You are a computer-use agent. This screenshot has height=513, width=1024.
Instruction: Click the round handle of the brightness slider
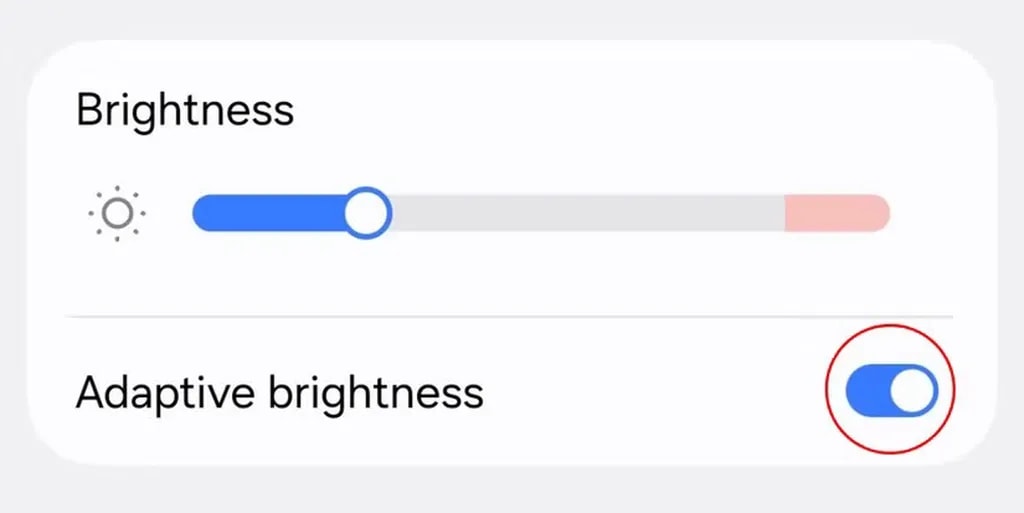(x=367, y=213)
